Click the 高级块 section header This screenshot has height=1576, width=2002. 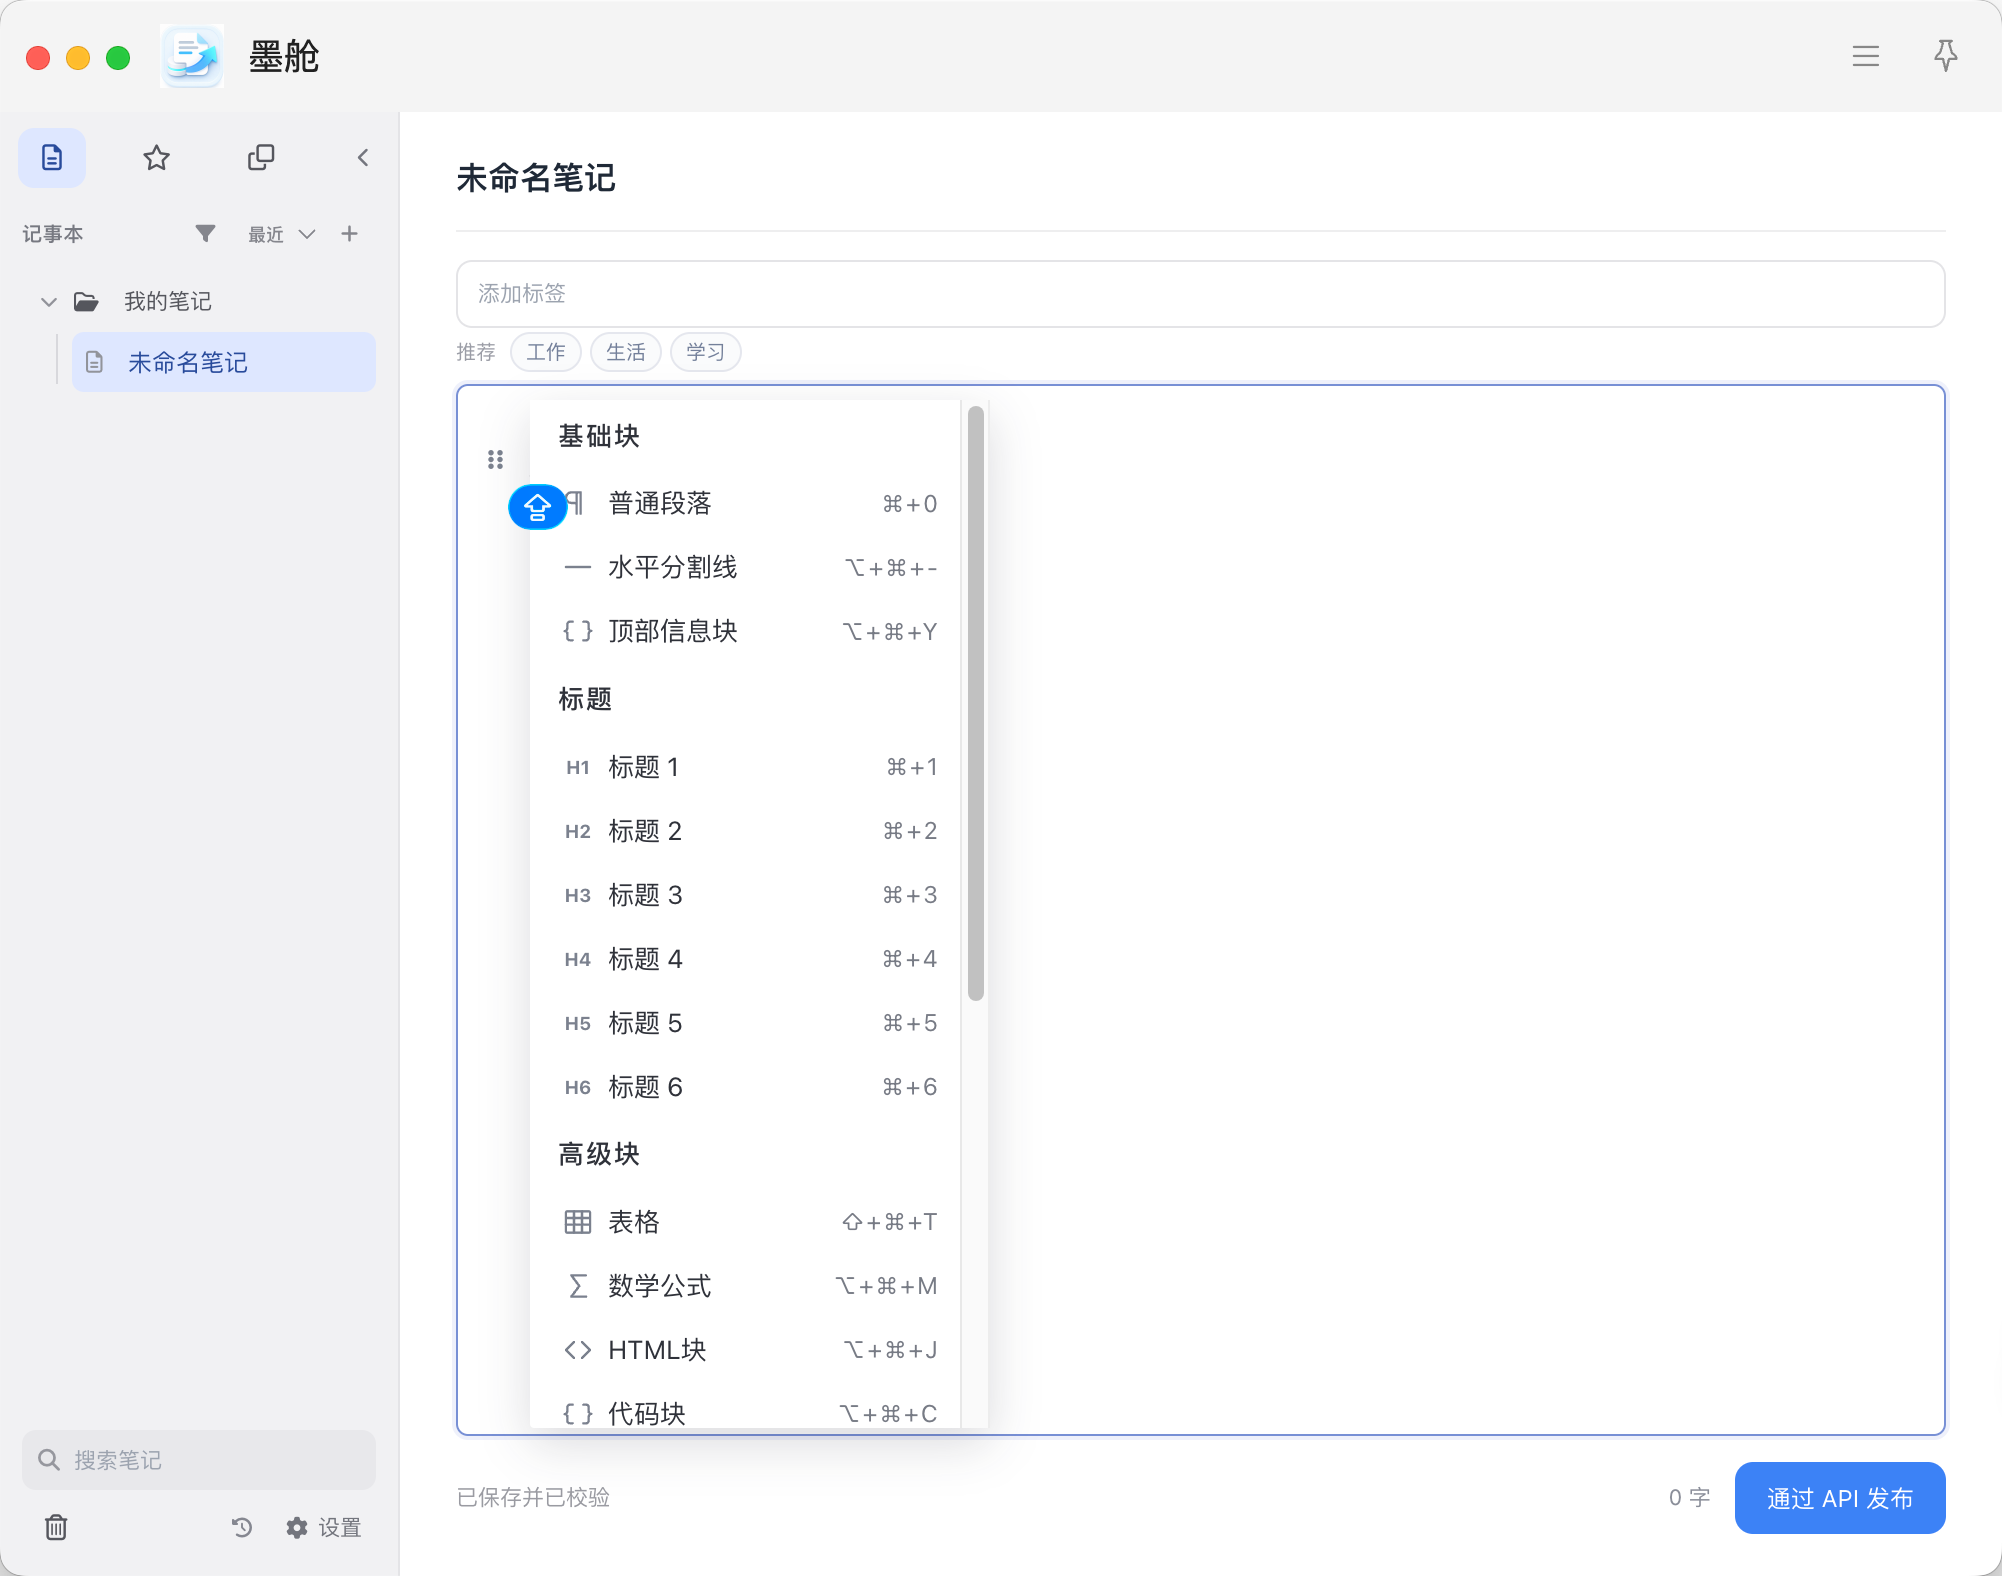click(x=599, y=1154)
